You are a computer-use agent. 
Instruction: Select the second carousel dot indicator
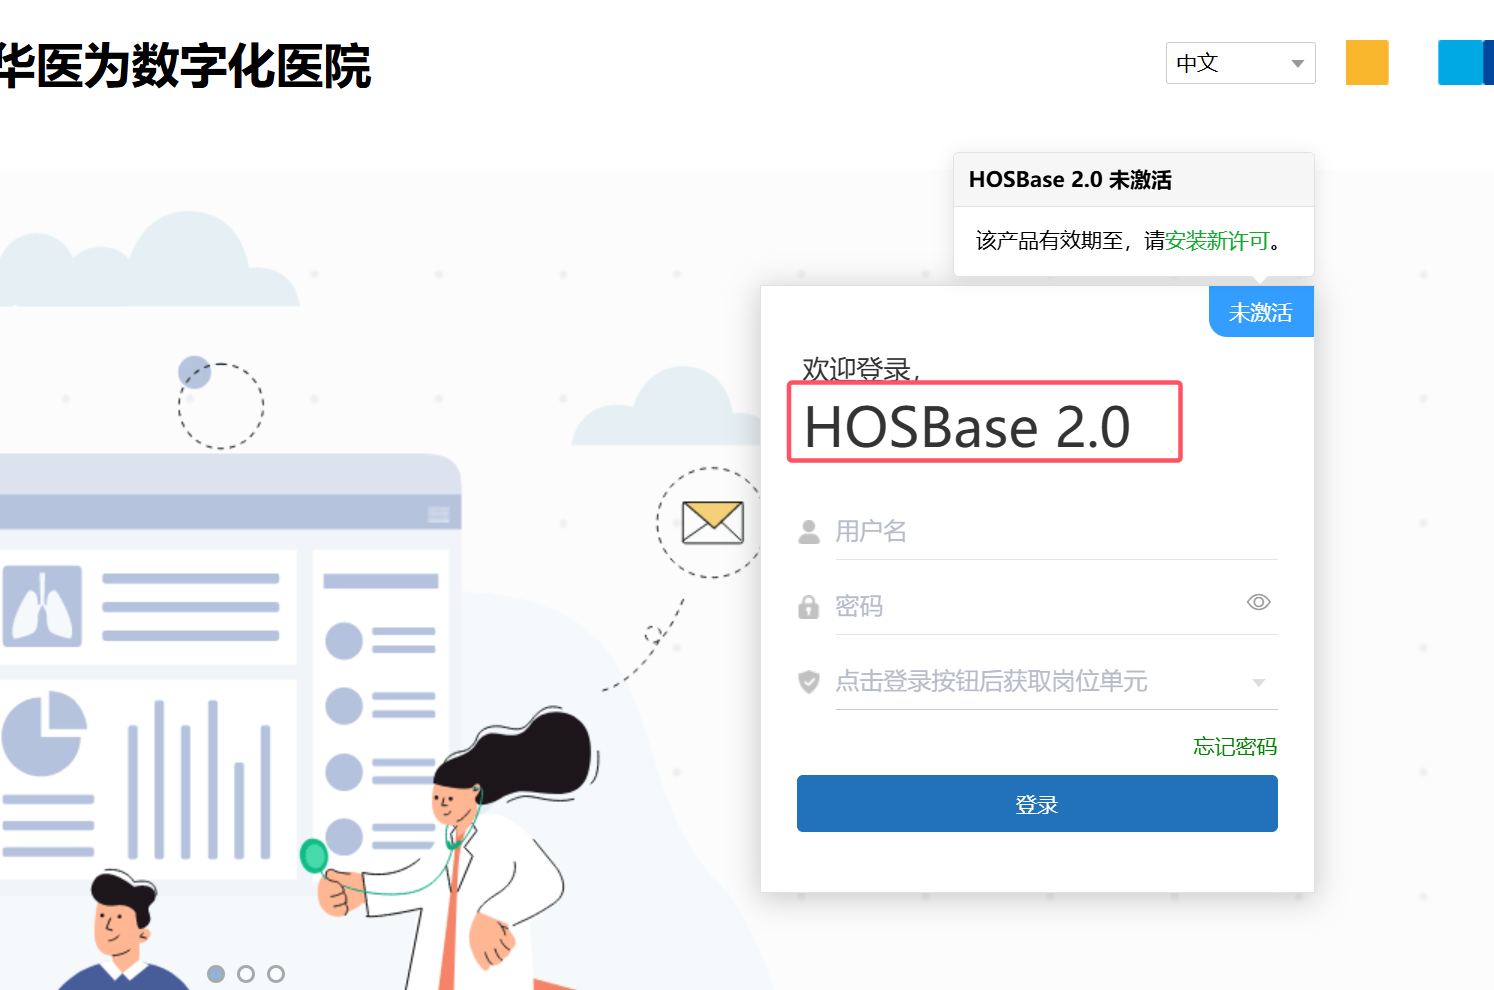point(246,973)
